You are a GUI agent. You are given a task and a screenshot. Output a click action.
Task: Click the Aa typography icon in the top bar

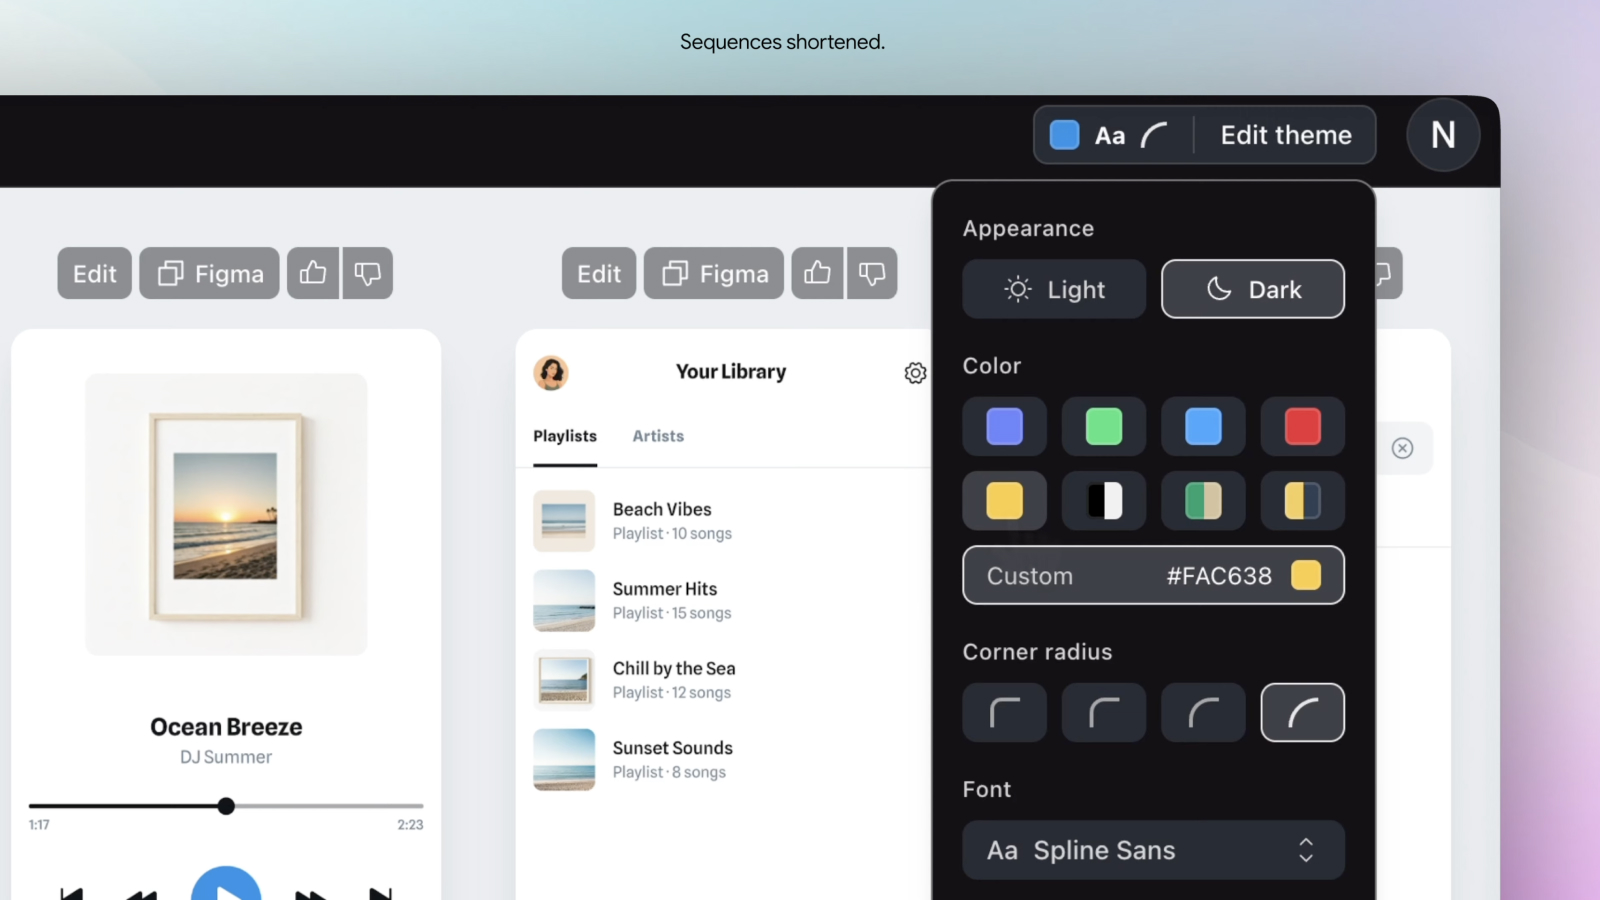1110,134
